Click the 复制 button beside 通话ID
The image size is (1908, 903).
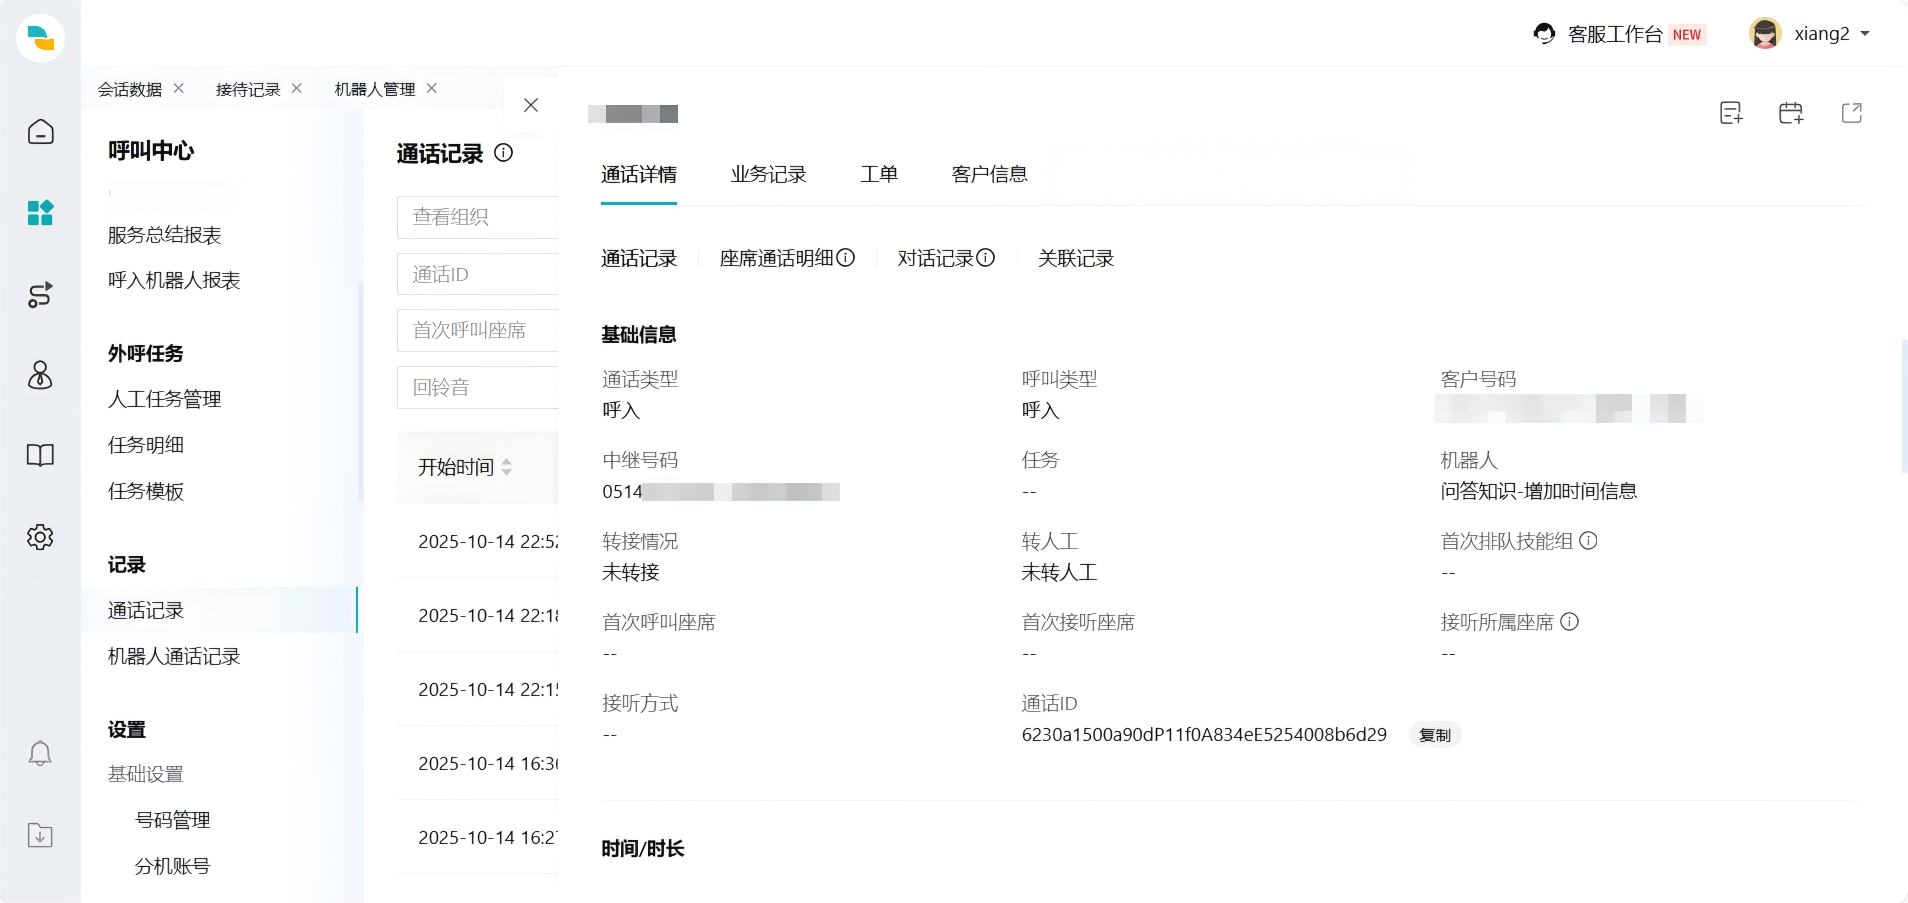click(x=1435, y=734)
